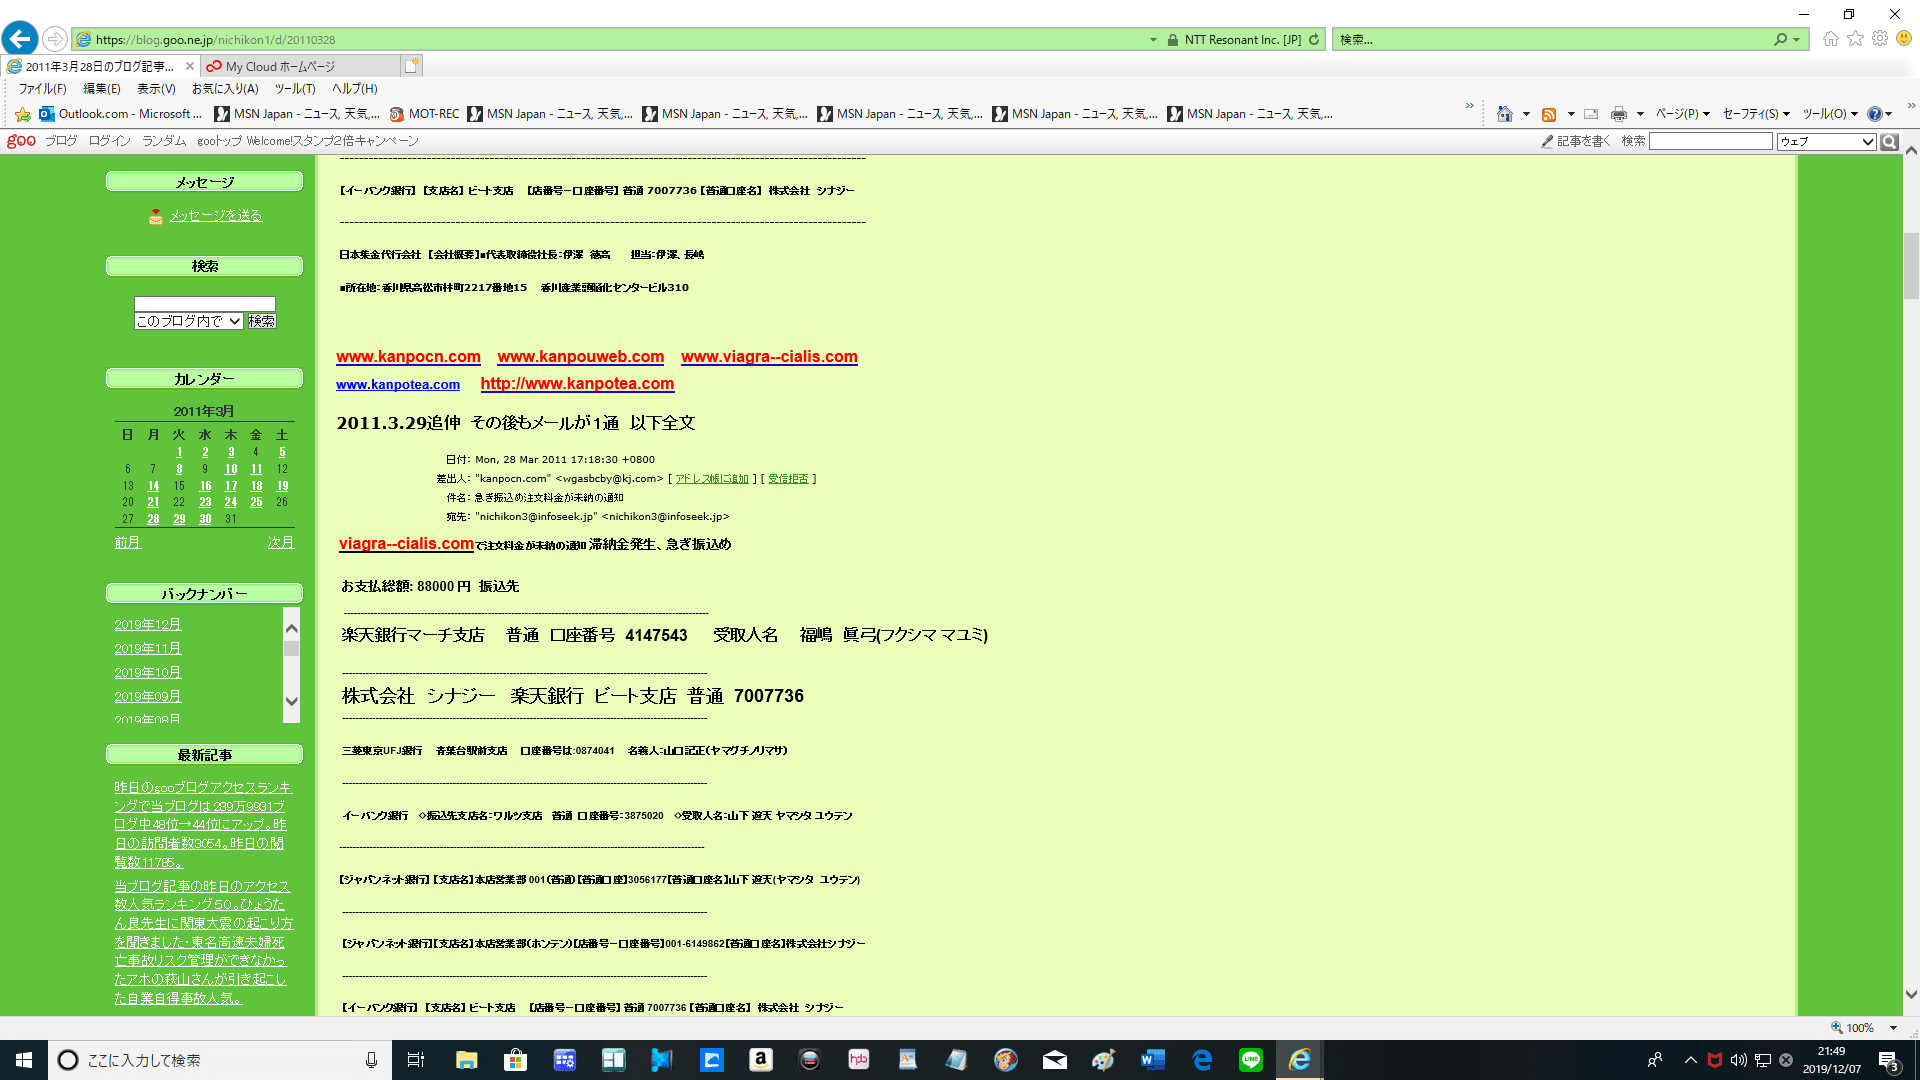
Task: Click the blue help question-mark icon
Action: pos(1874,114)
